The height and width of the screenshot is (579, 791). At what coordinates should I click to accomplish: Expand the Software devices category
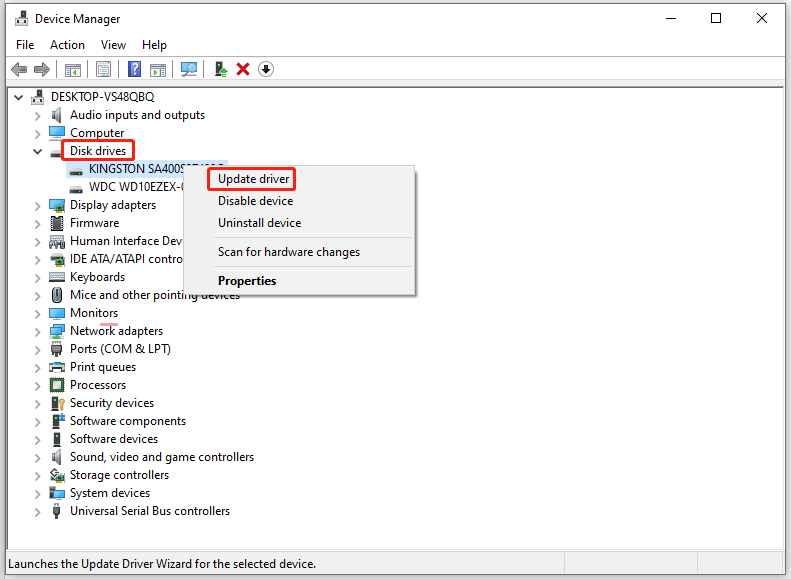tap(37, 440)
